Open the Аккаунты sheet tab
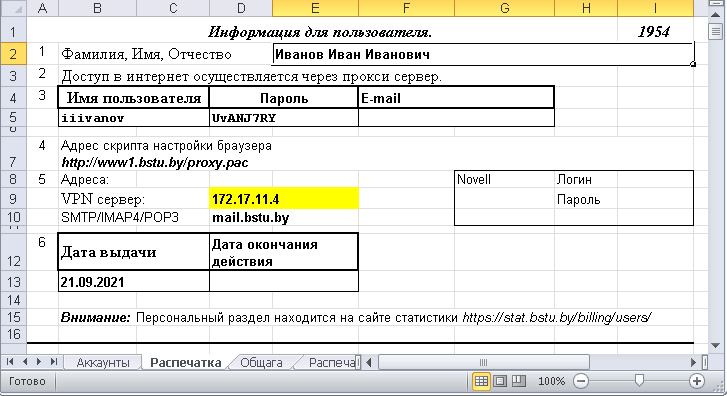The height and width of the screenshot is (396, 727). click(x=102, y=363)
